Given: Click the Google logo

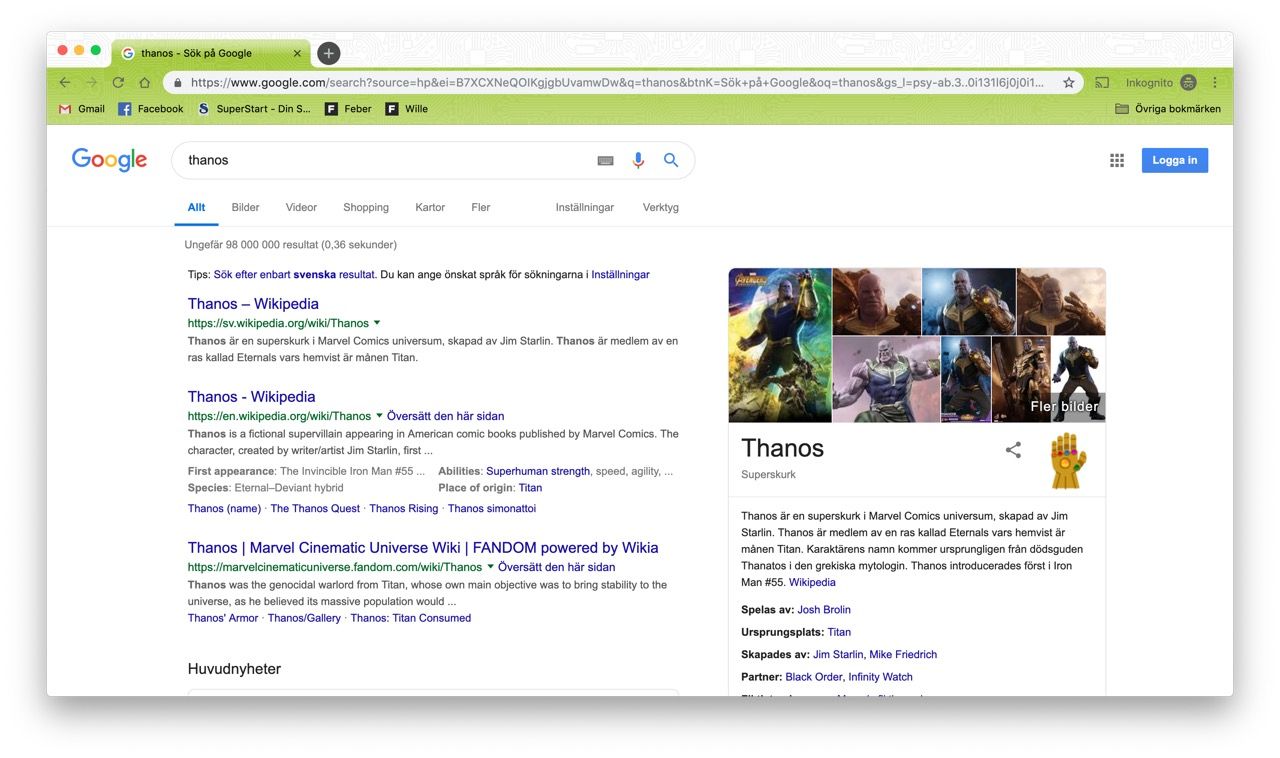Looking at the screenshot, I should (x=109, y=160).
